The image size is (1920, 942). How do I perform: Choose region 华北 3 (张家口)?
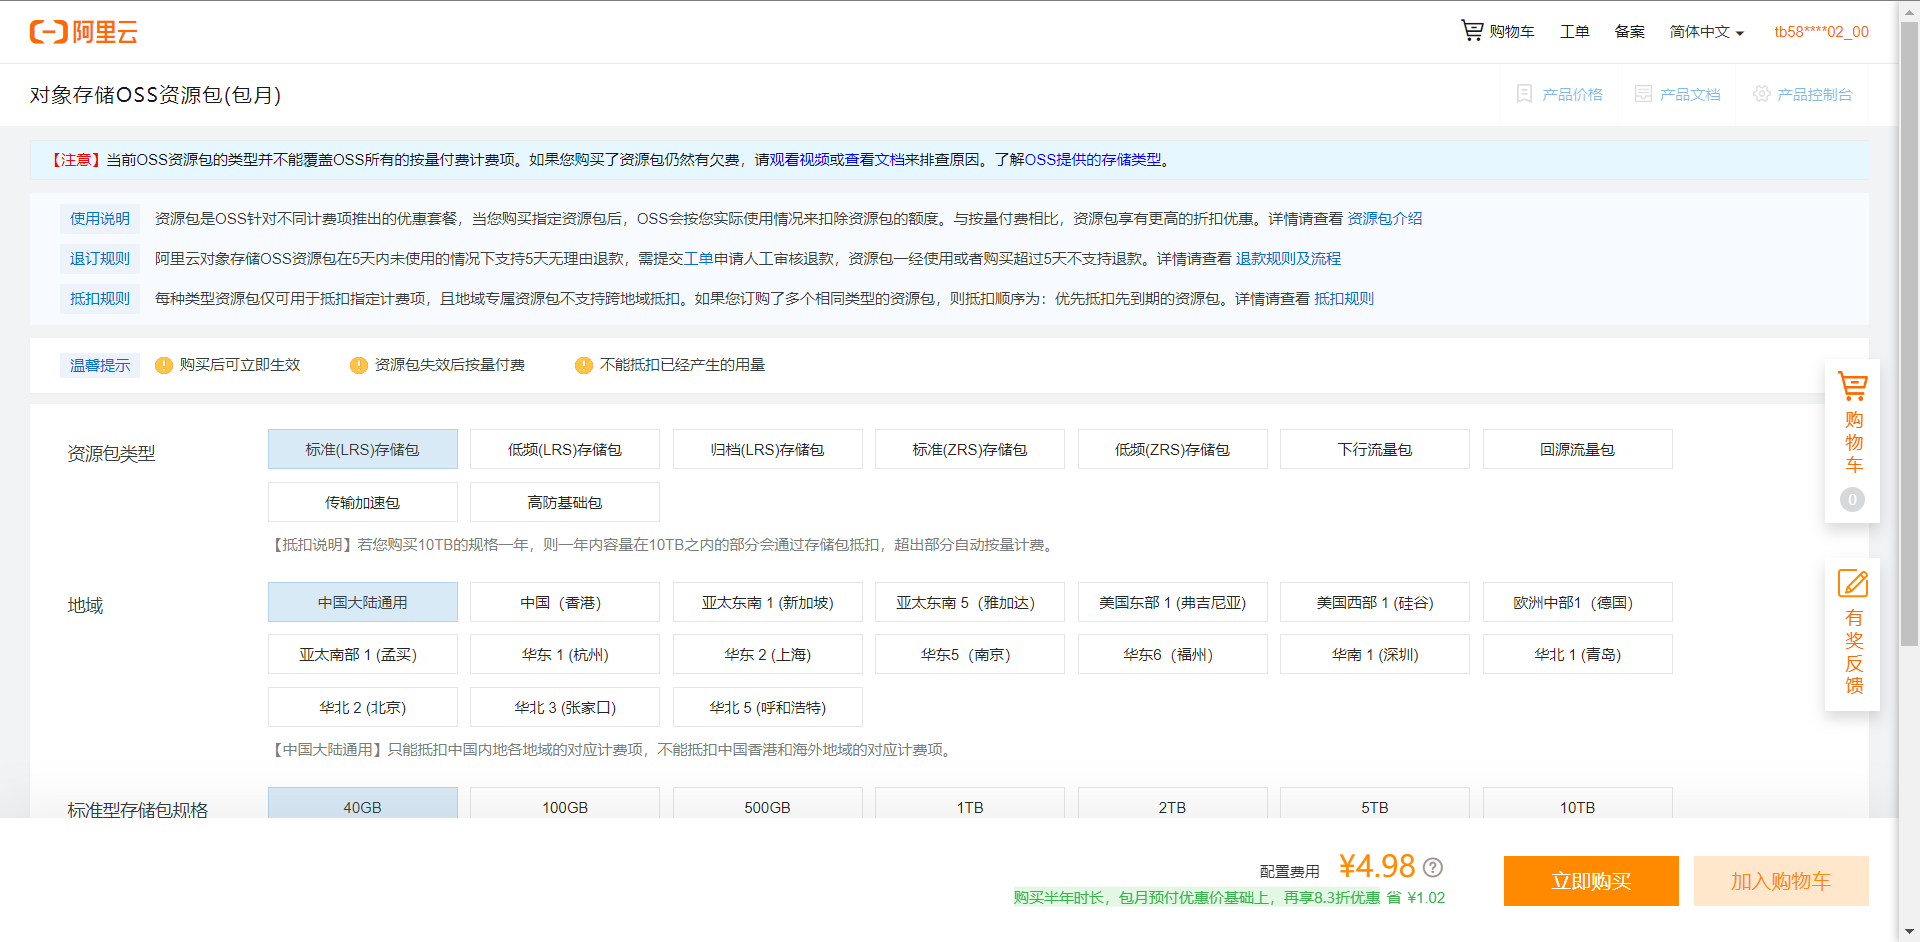point(565,707)
